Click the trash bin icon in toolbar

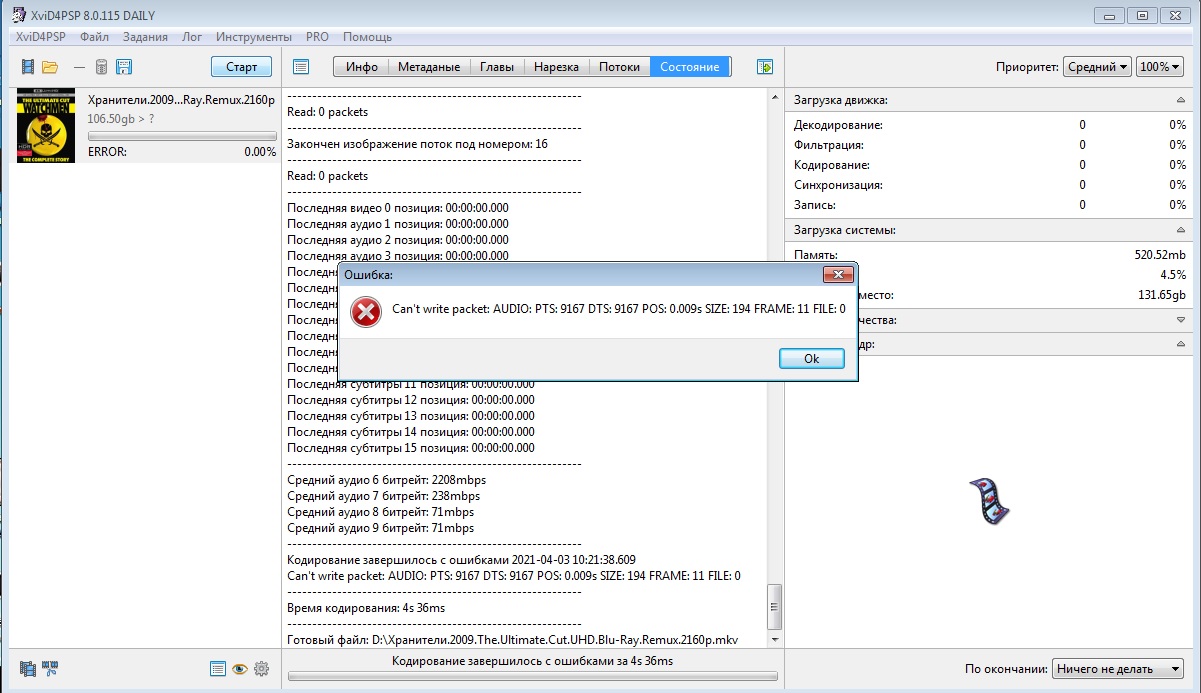point(101,67)
